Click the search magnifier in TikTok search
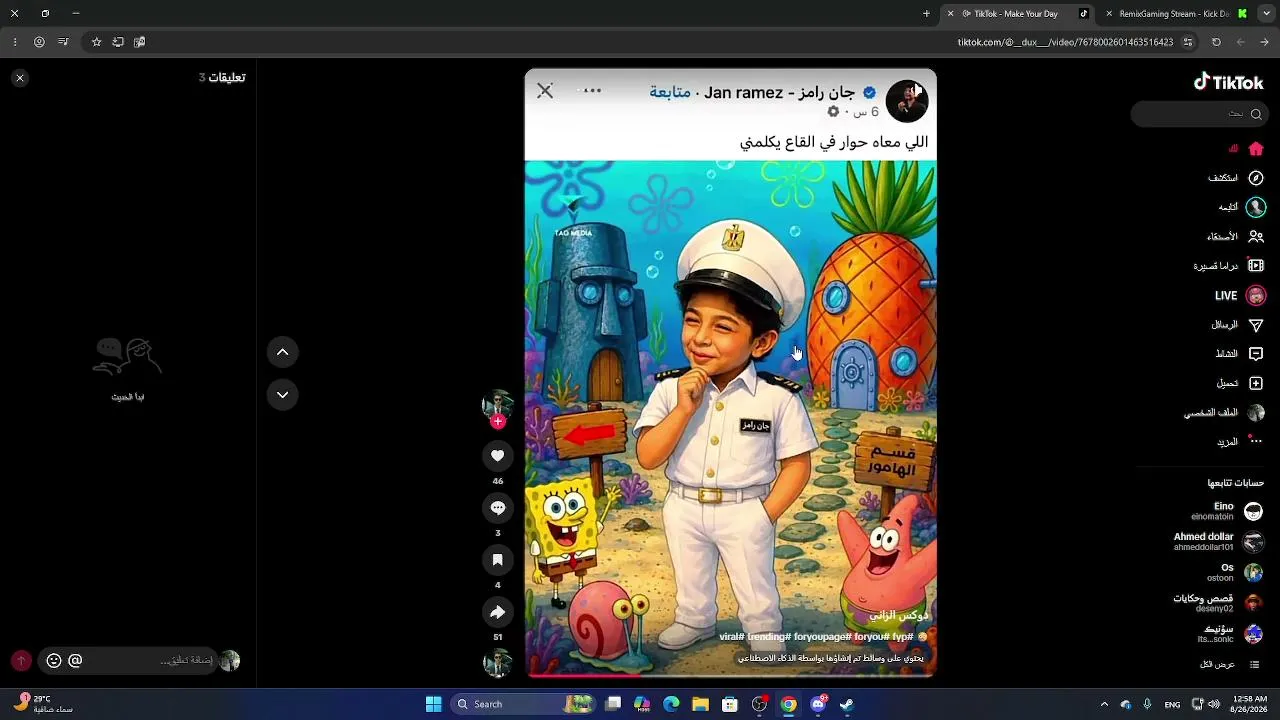The image size is (1280, 720). click(x=1256, y=114)
